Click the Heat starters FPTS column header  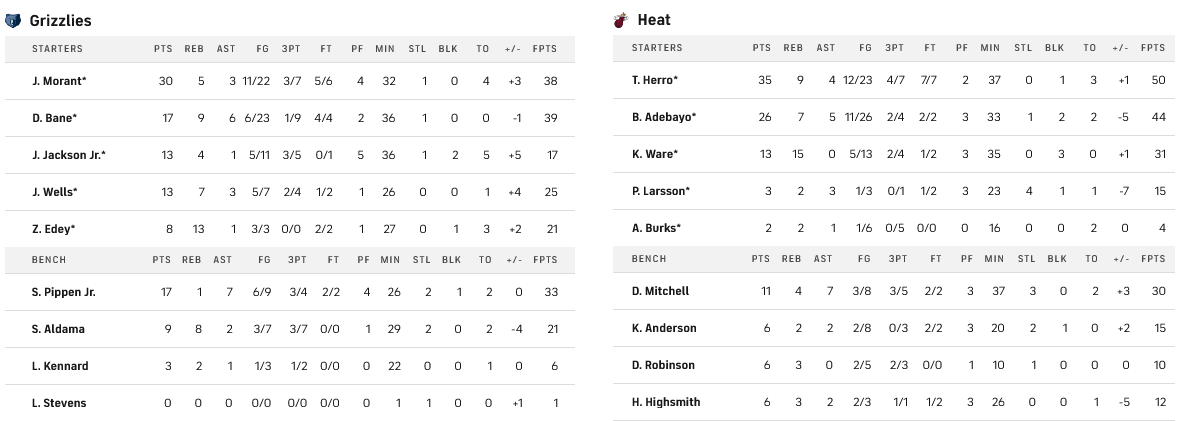1153,47
